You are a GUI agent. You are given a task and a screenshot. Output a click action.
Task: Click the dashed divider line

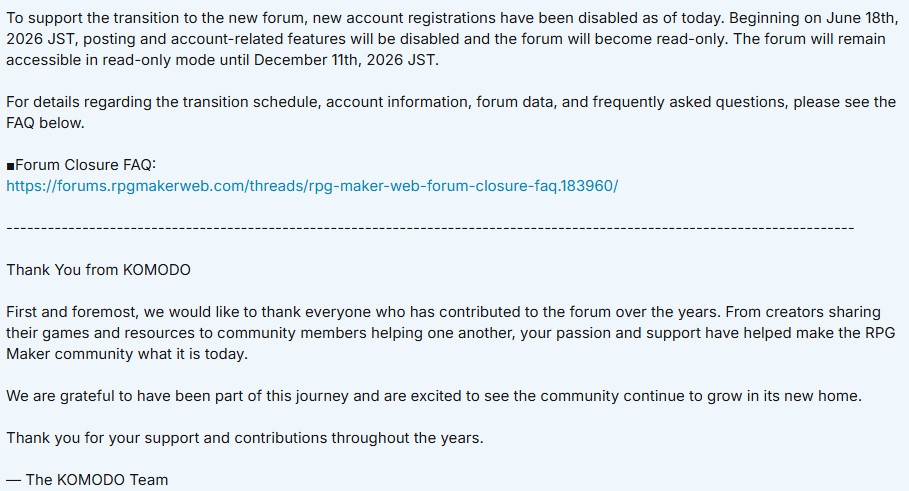pos(430,228)
